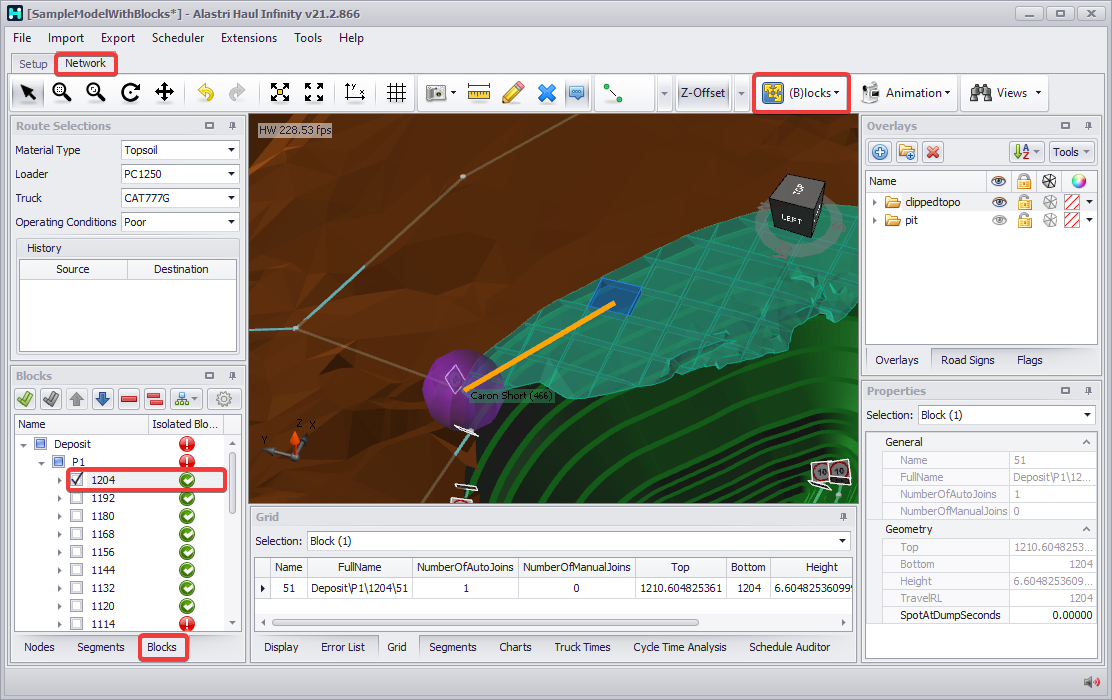Screen dimensions: 1112x700
Task: Open the clippedtopo color swatch
Action: click(x=1072, y=202)
